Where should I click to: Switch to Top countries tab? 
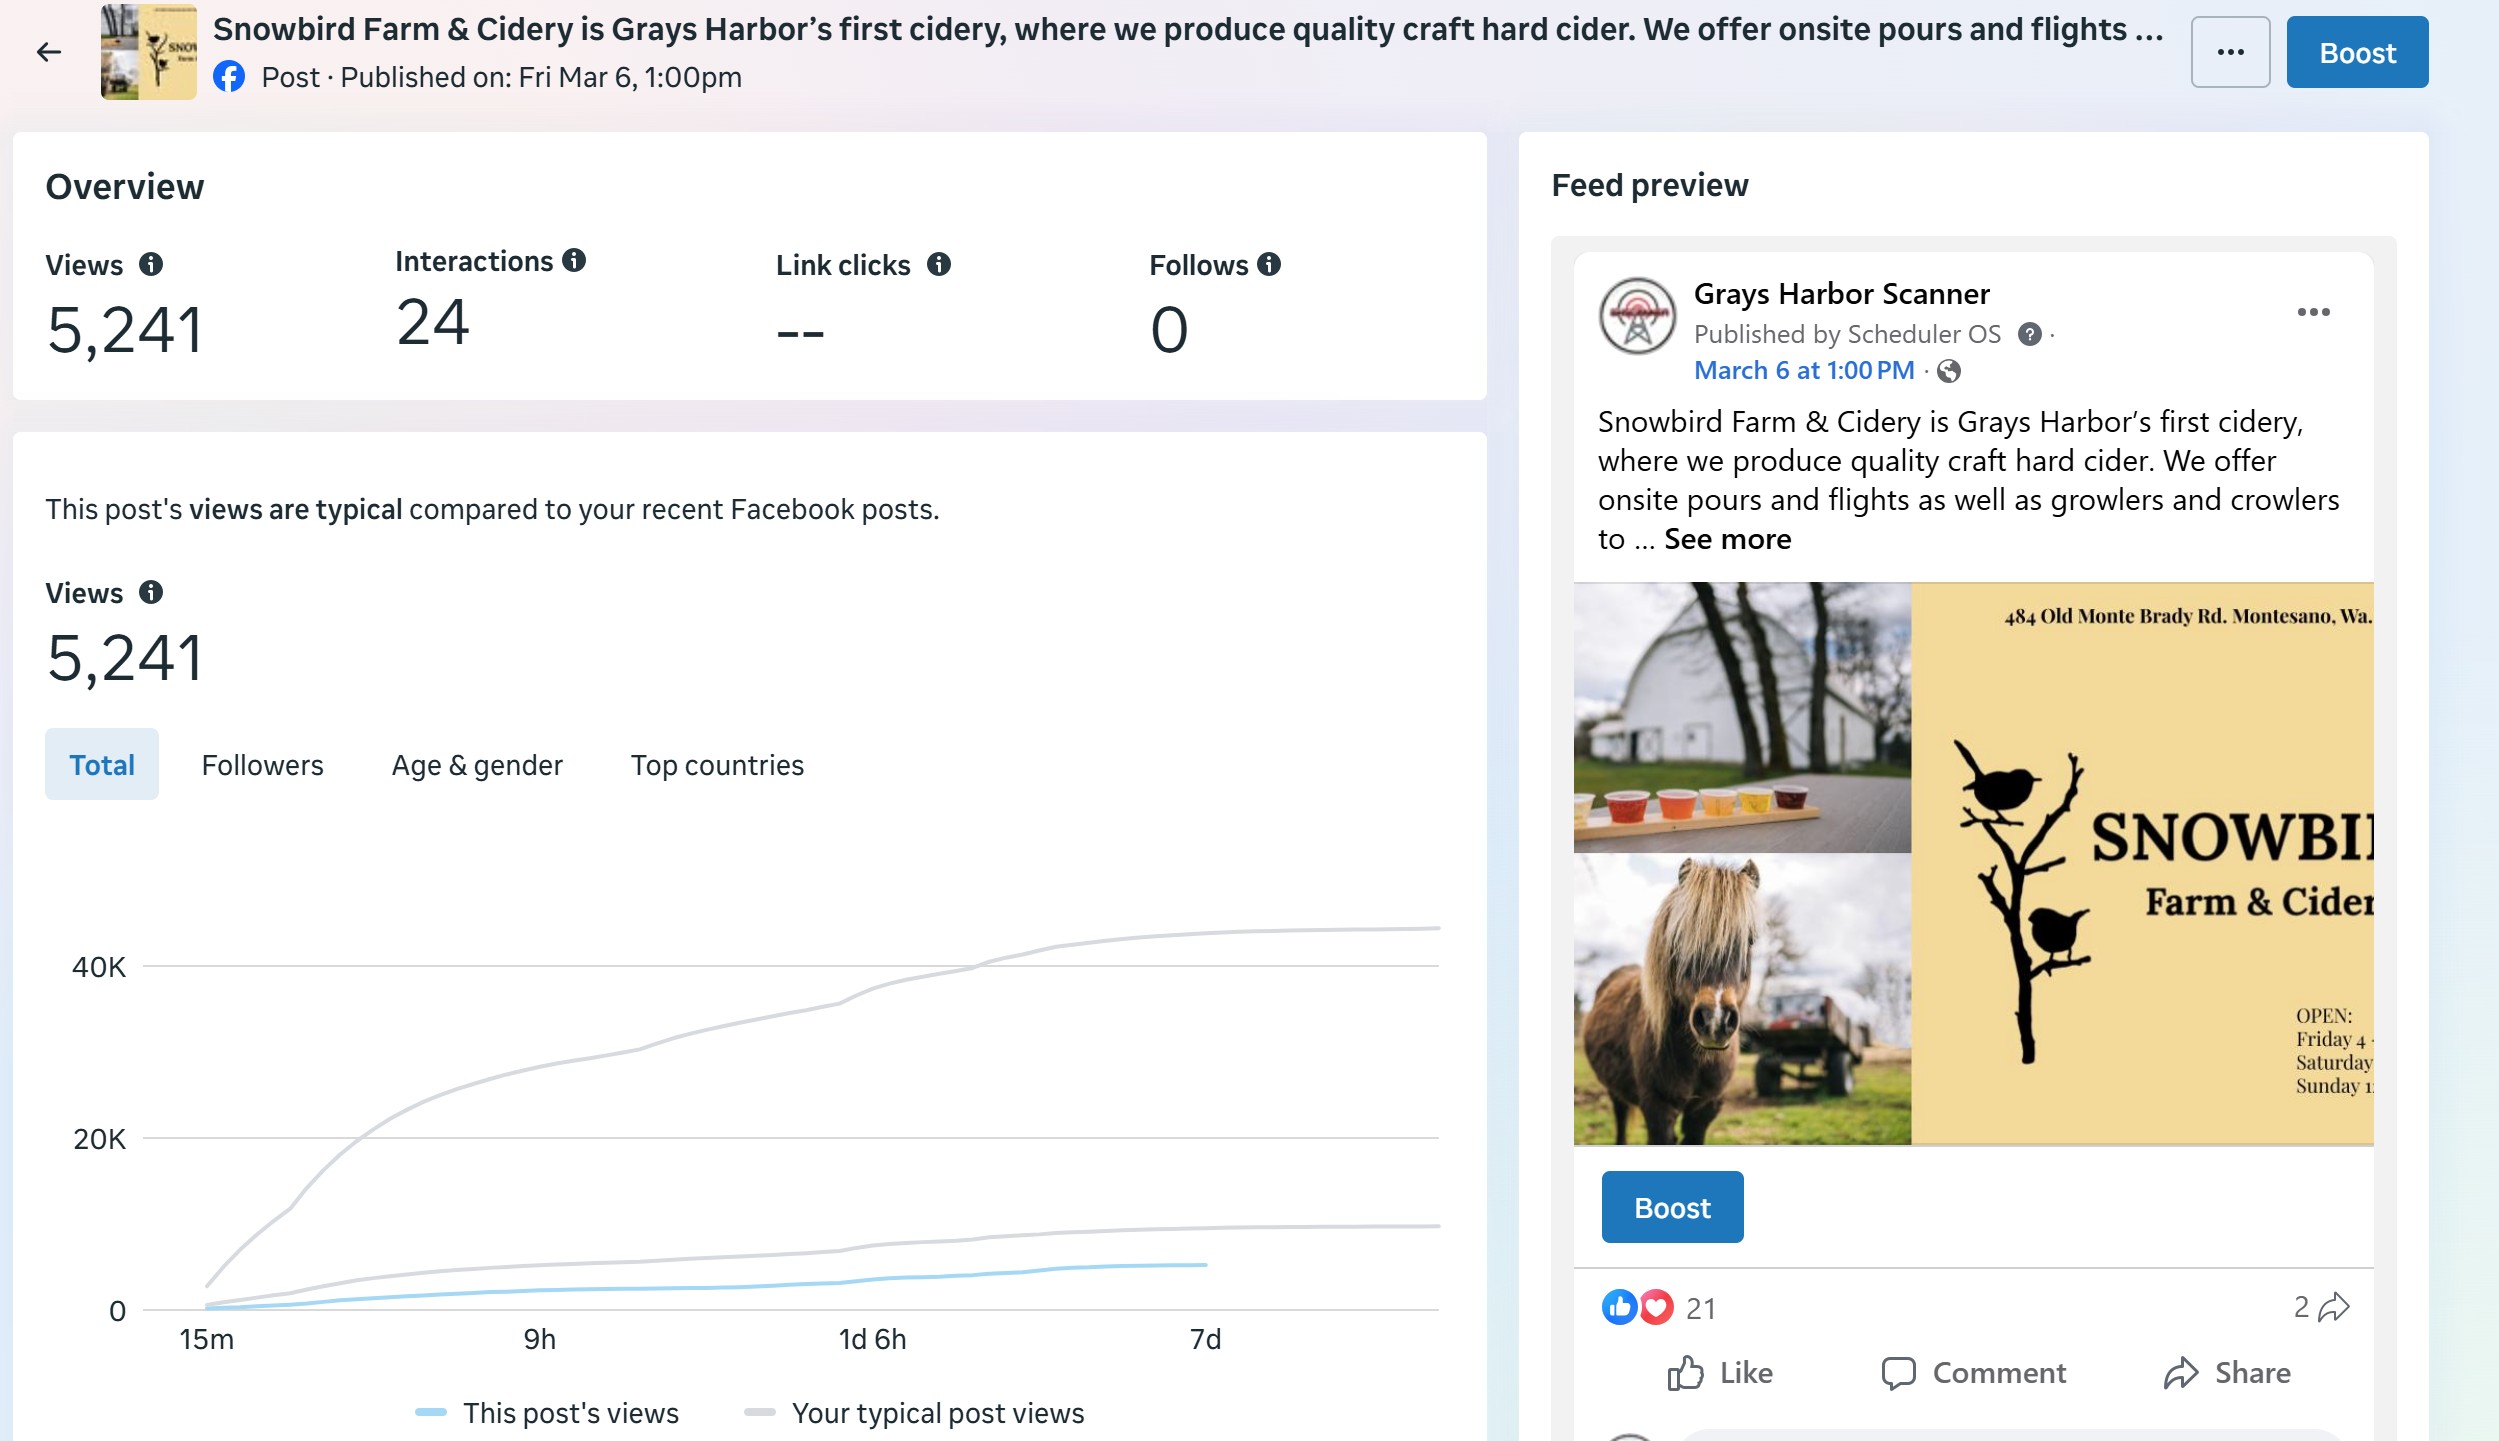coord(717,764)
